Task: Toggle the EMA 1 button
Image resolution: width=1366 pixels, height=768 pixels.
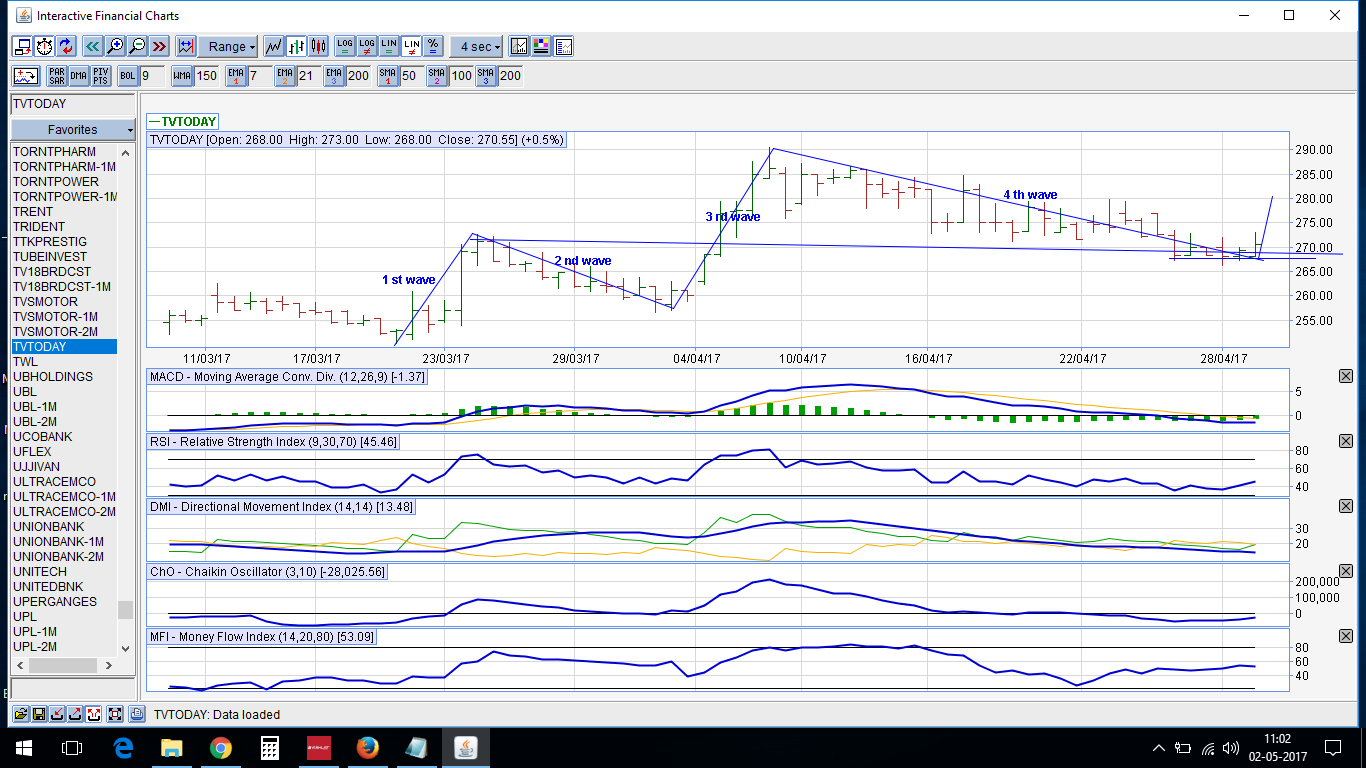Action: point(236,76)
